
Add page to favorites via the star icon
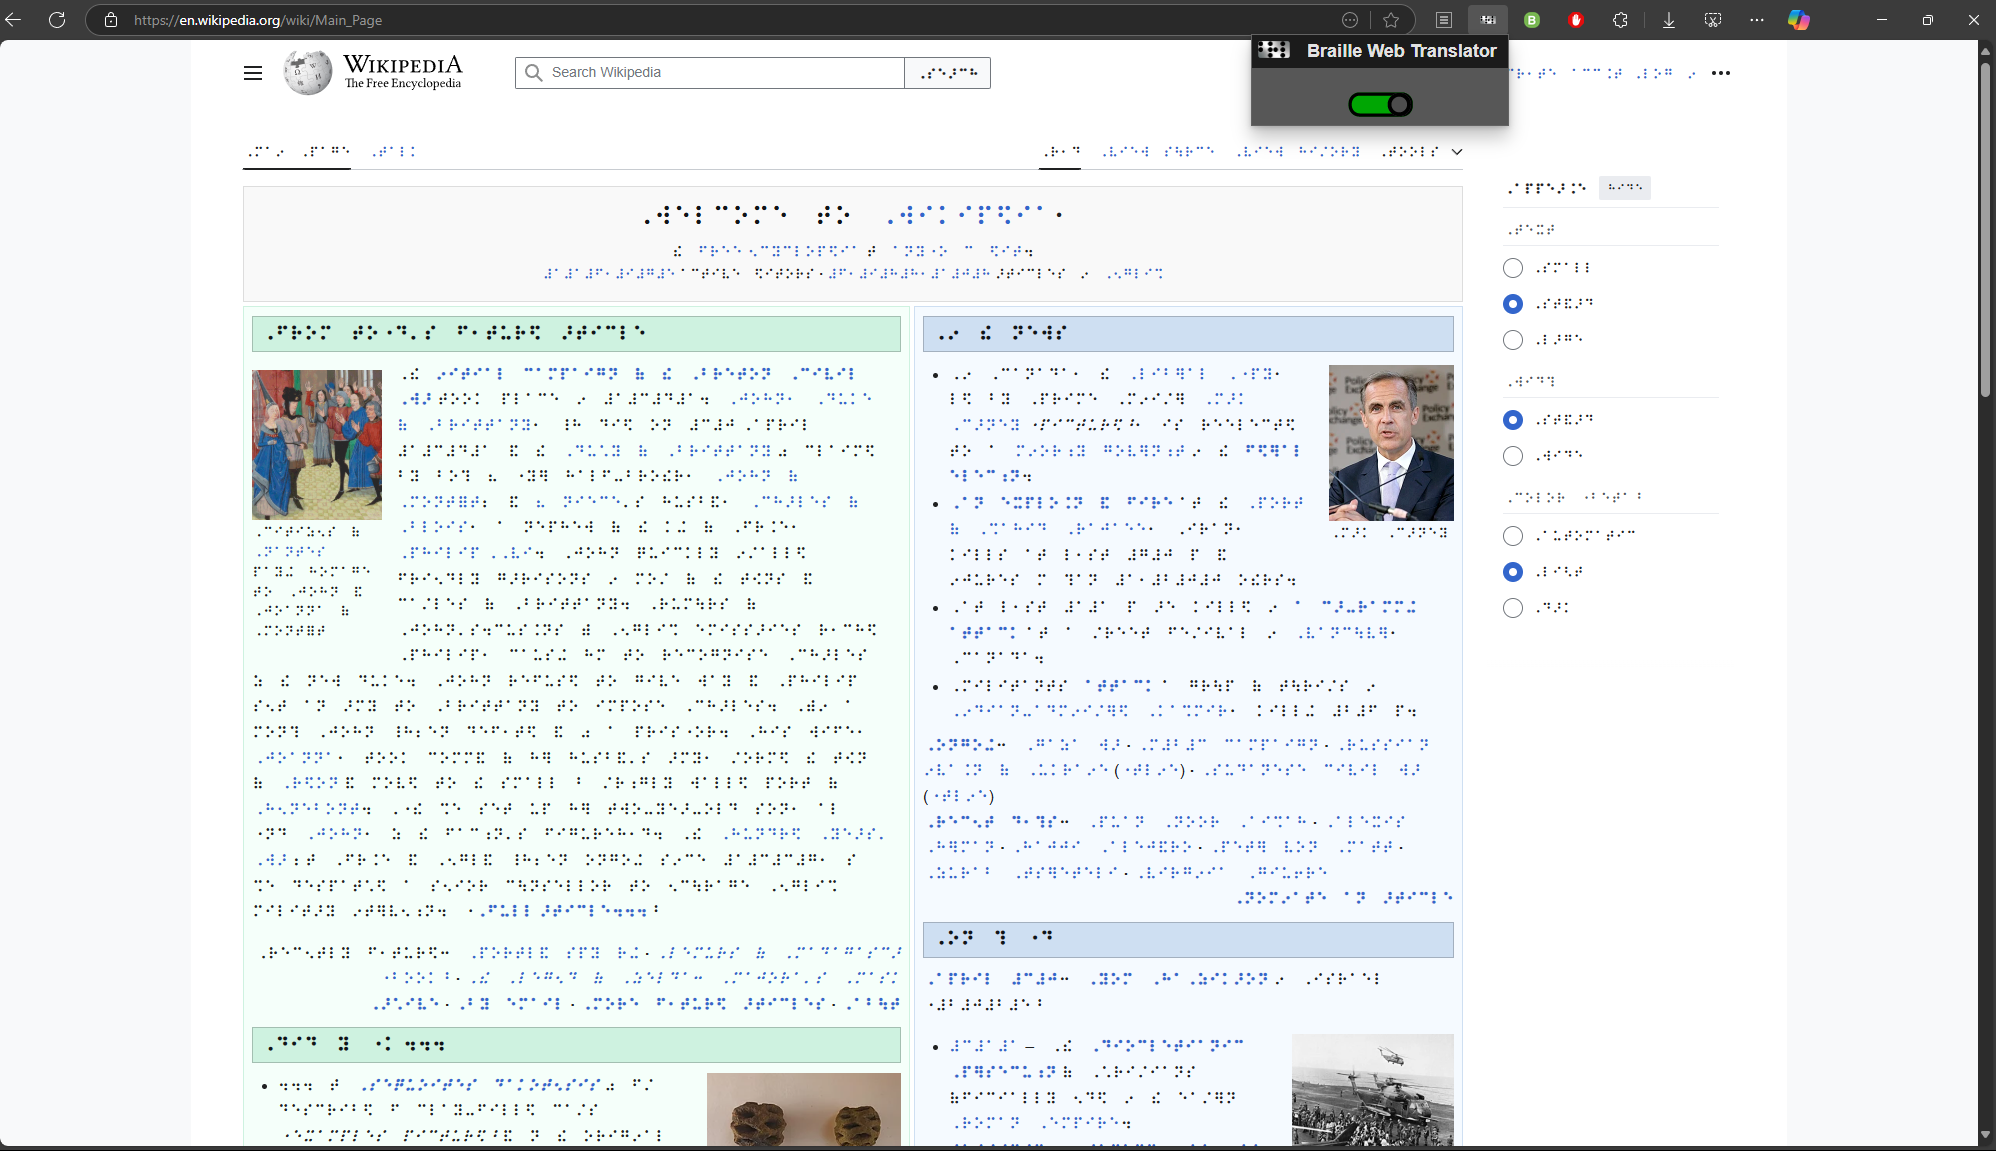[1391, 20]
